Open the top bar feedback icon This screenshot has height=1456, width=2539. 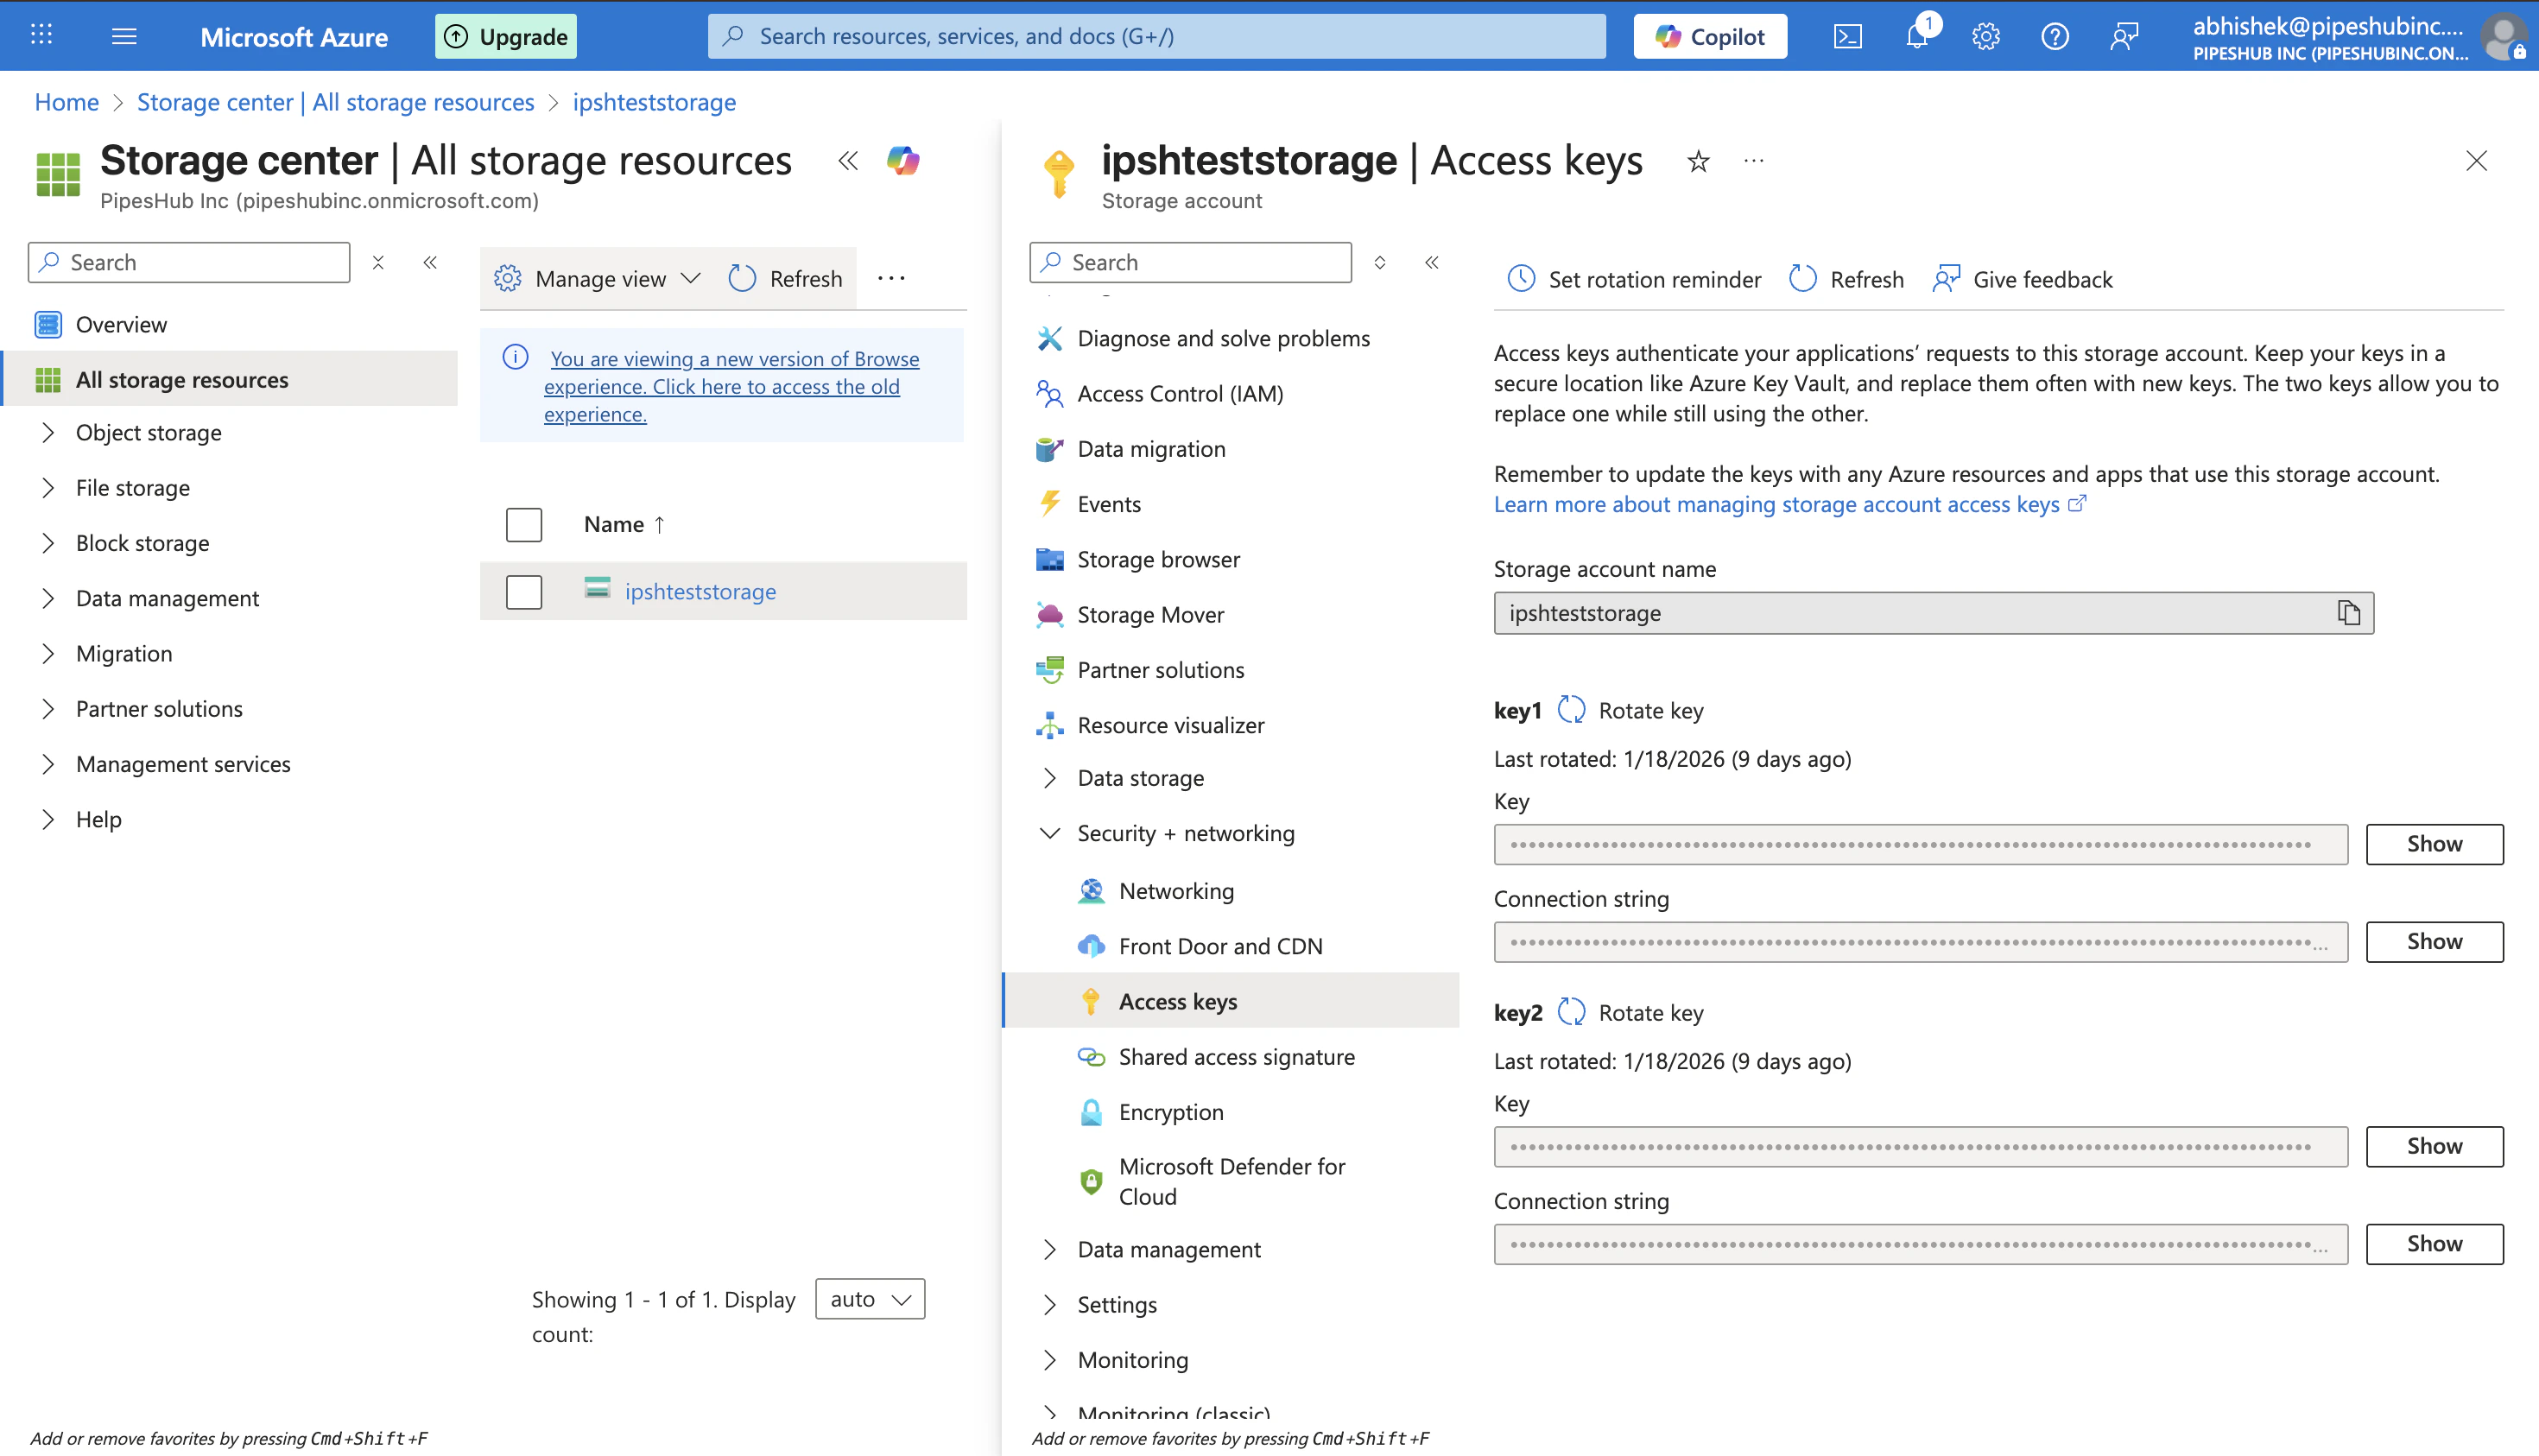pos(2124,36)
